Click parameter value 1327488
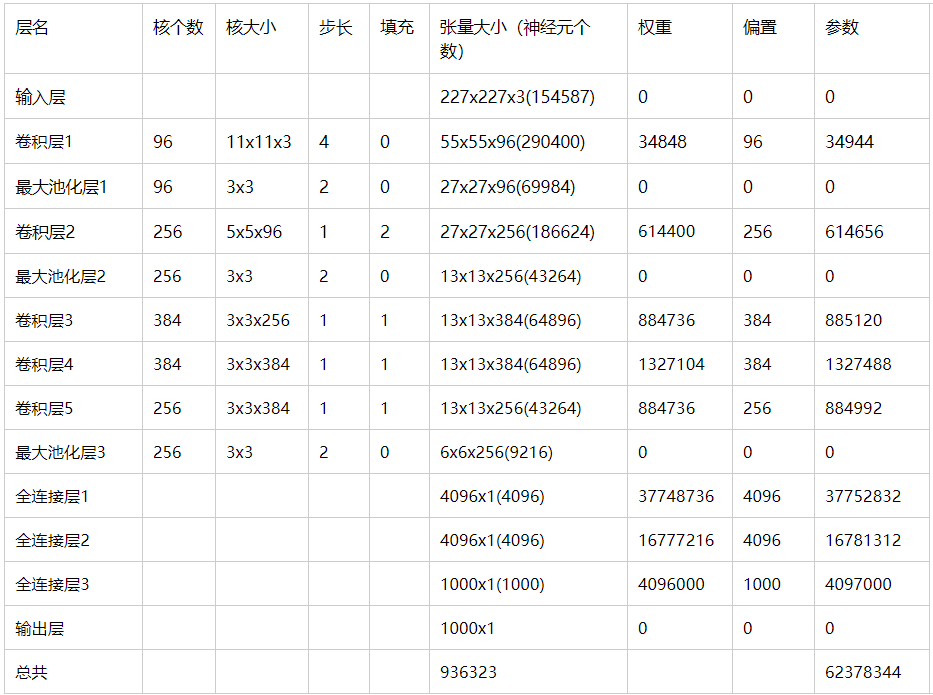This screenshot has height=695, width=933. (x=858, y=364)
